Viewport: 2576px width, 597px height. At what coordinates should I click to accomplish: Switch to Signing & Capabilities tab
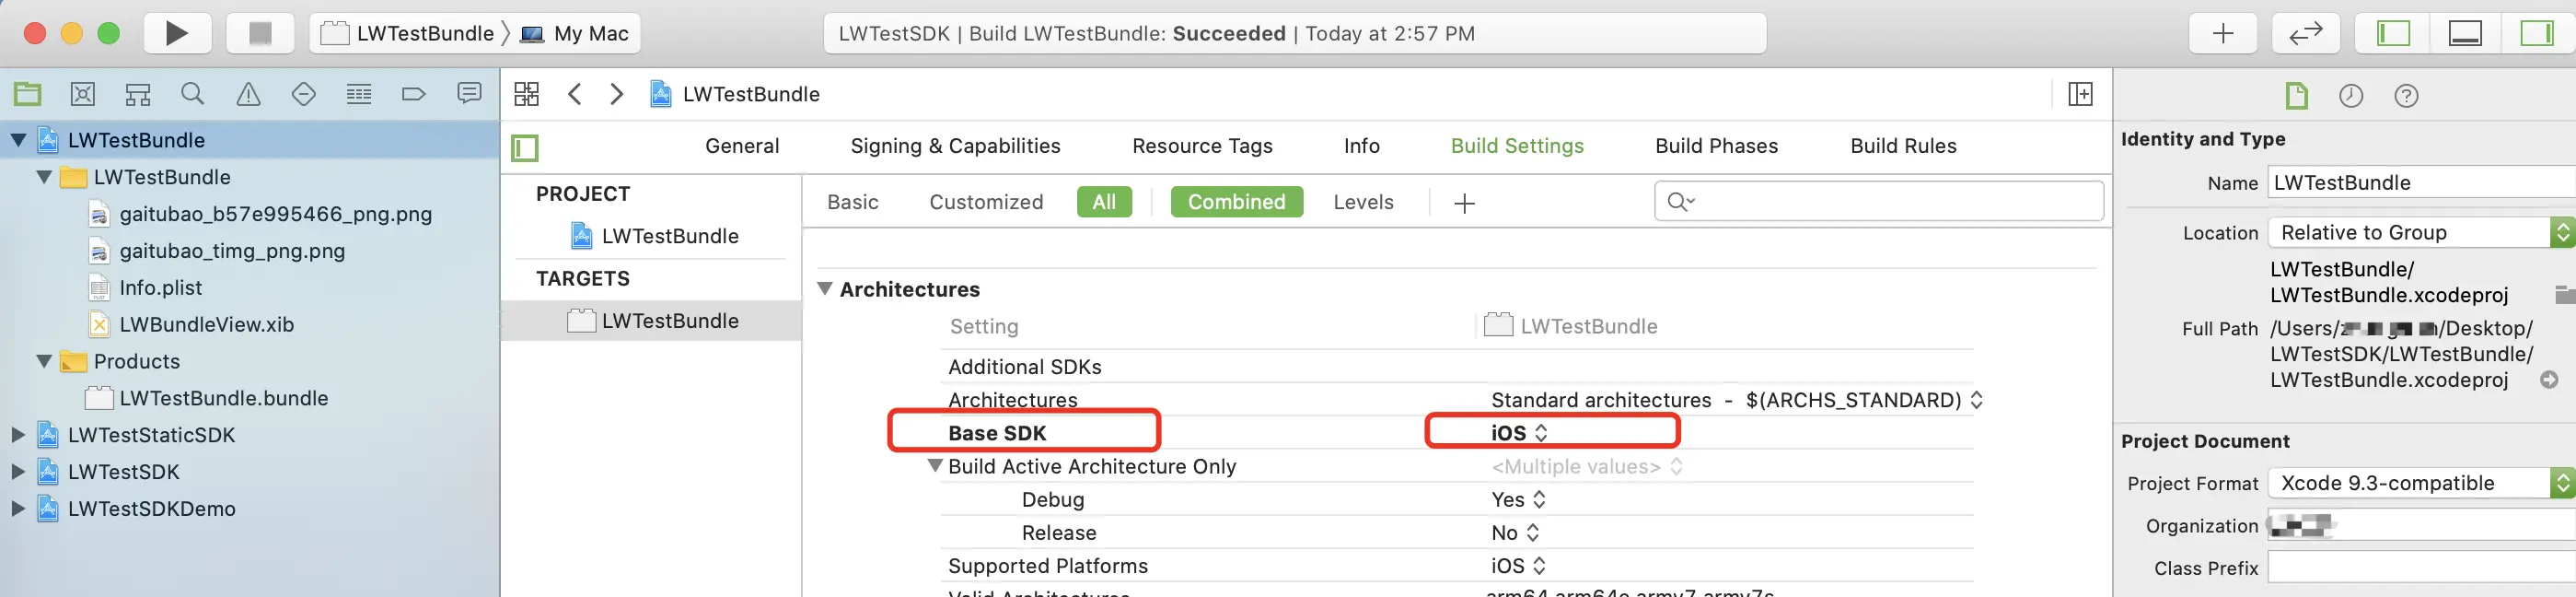955,146
